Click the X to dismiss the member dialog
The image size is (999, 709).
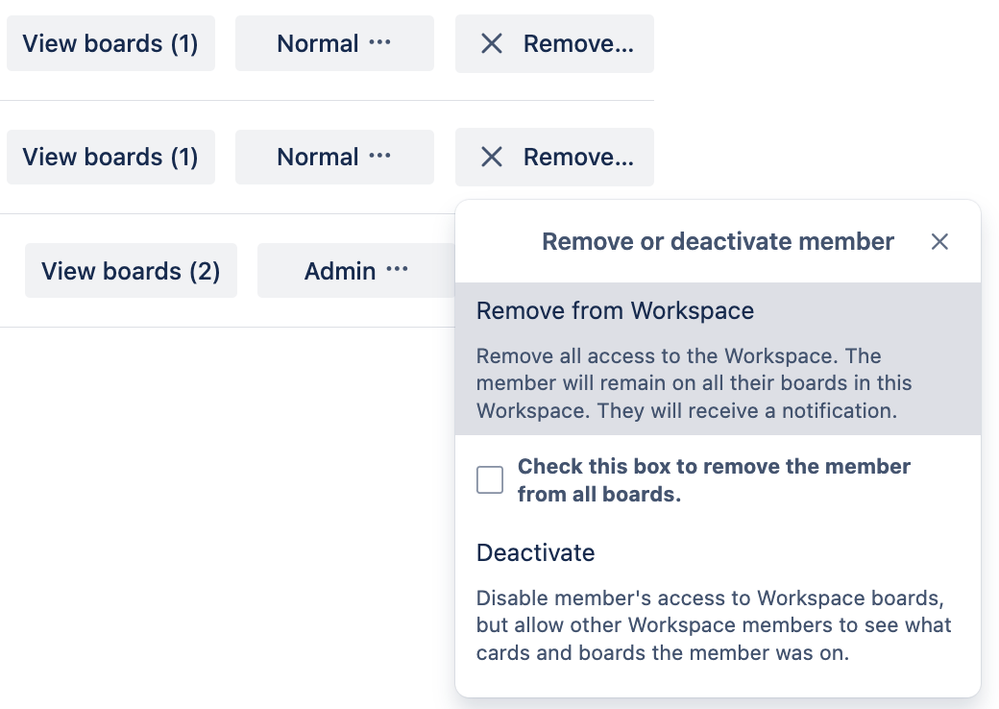tap(940, 241)
